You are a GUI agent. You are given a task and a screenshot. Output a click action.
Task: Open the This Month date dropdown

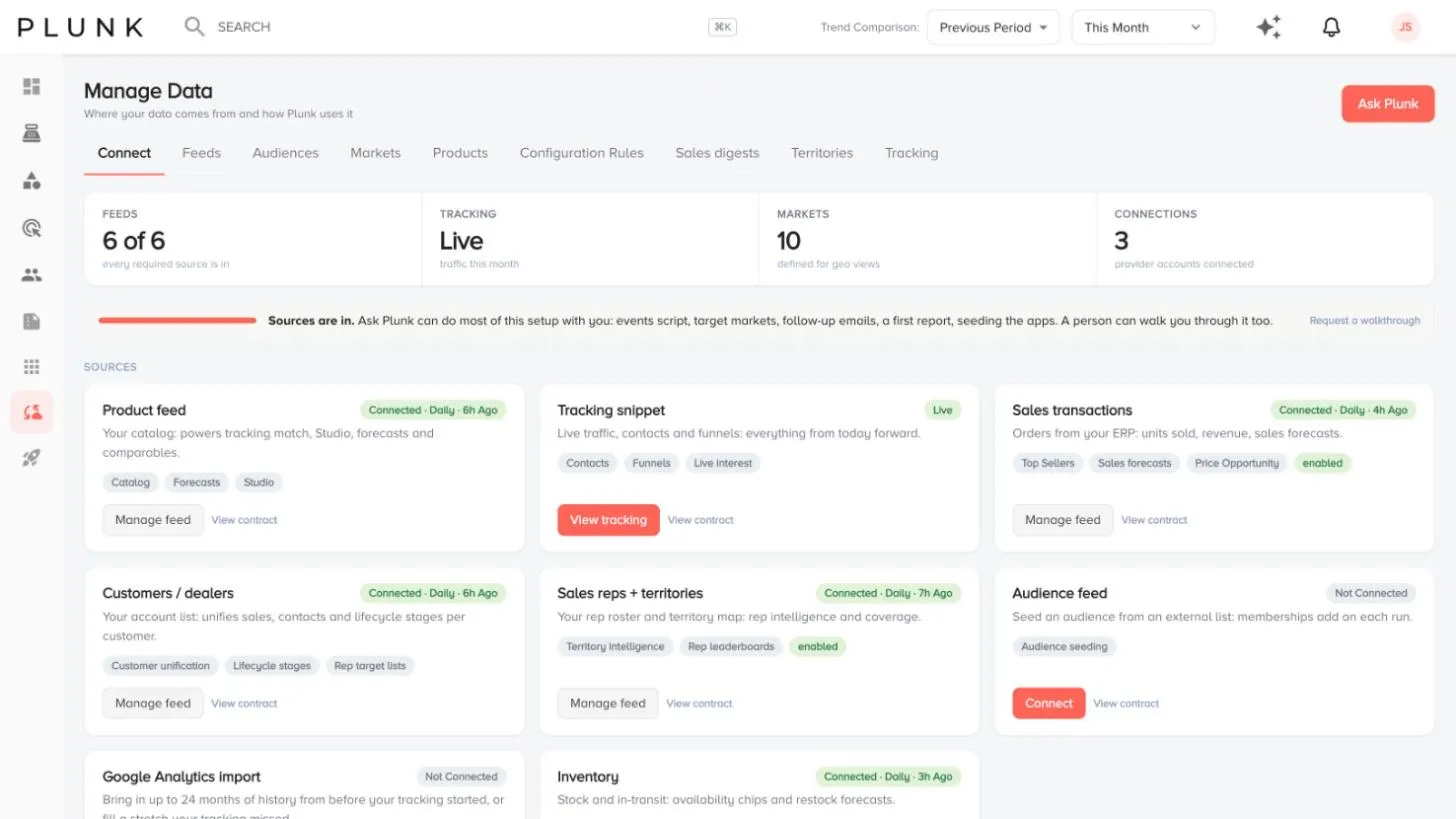(1143, 28)
